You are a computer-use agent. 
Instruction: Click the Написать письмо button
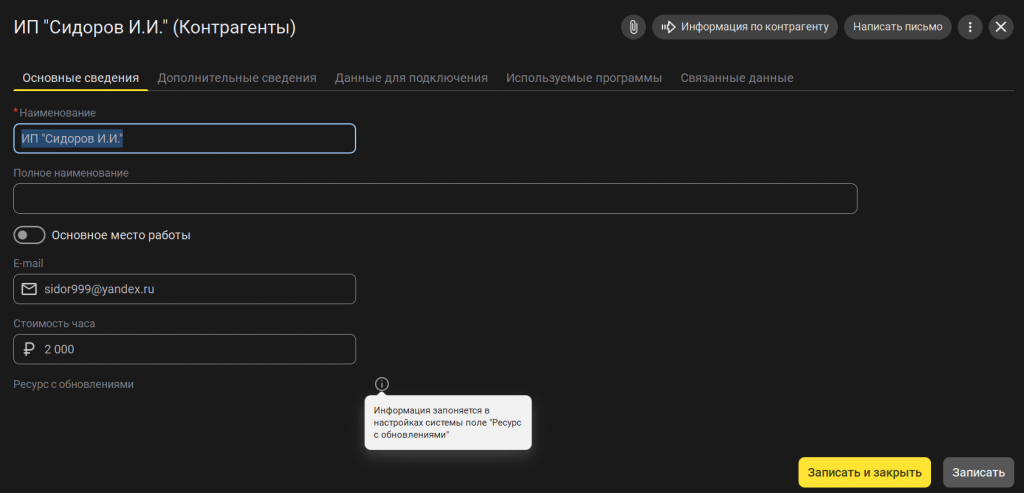tap(897, 27)
